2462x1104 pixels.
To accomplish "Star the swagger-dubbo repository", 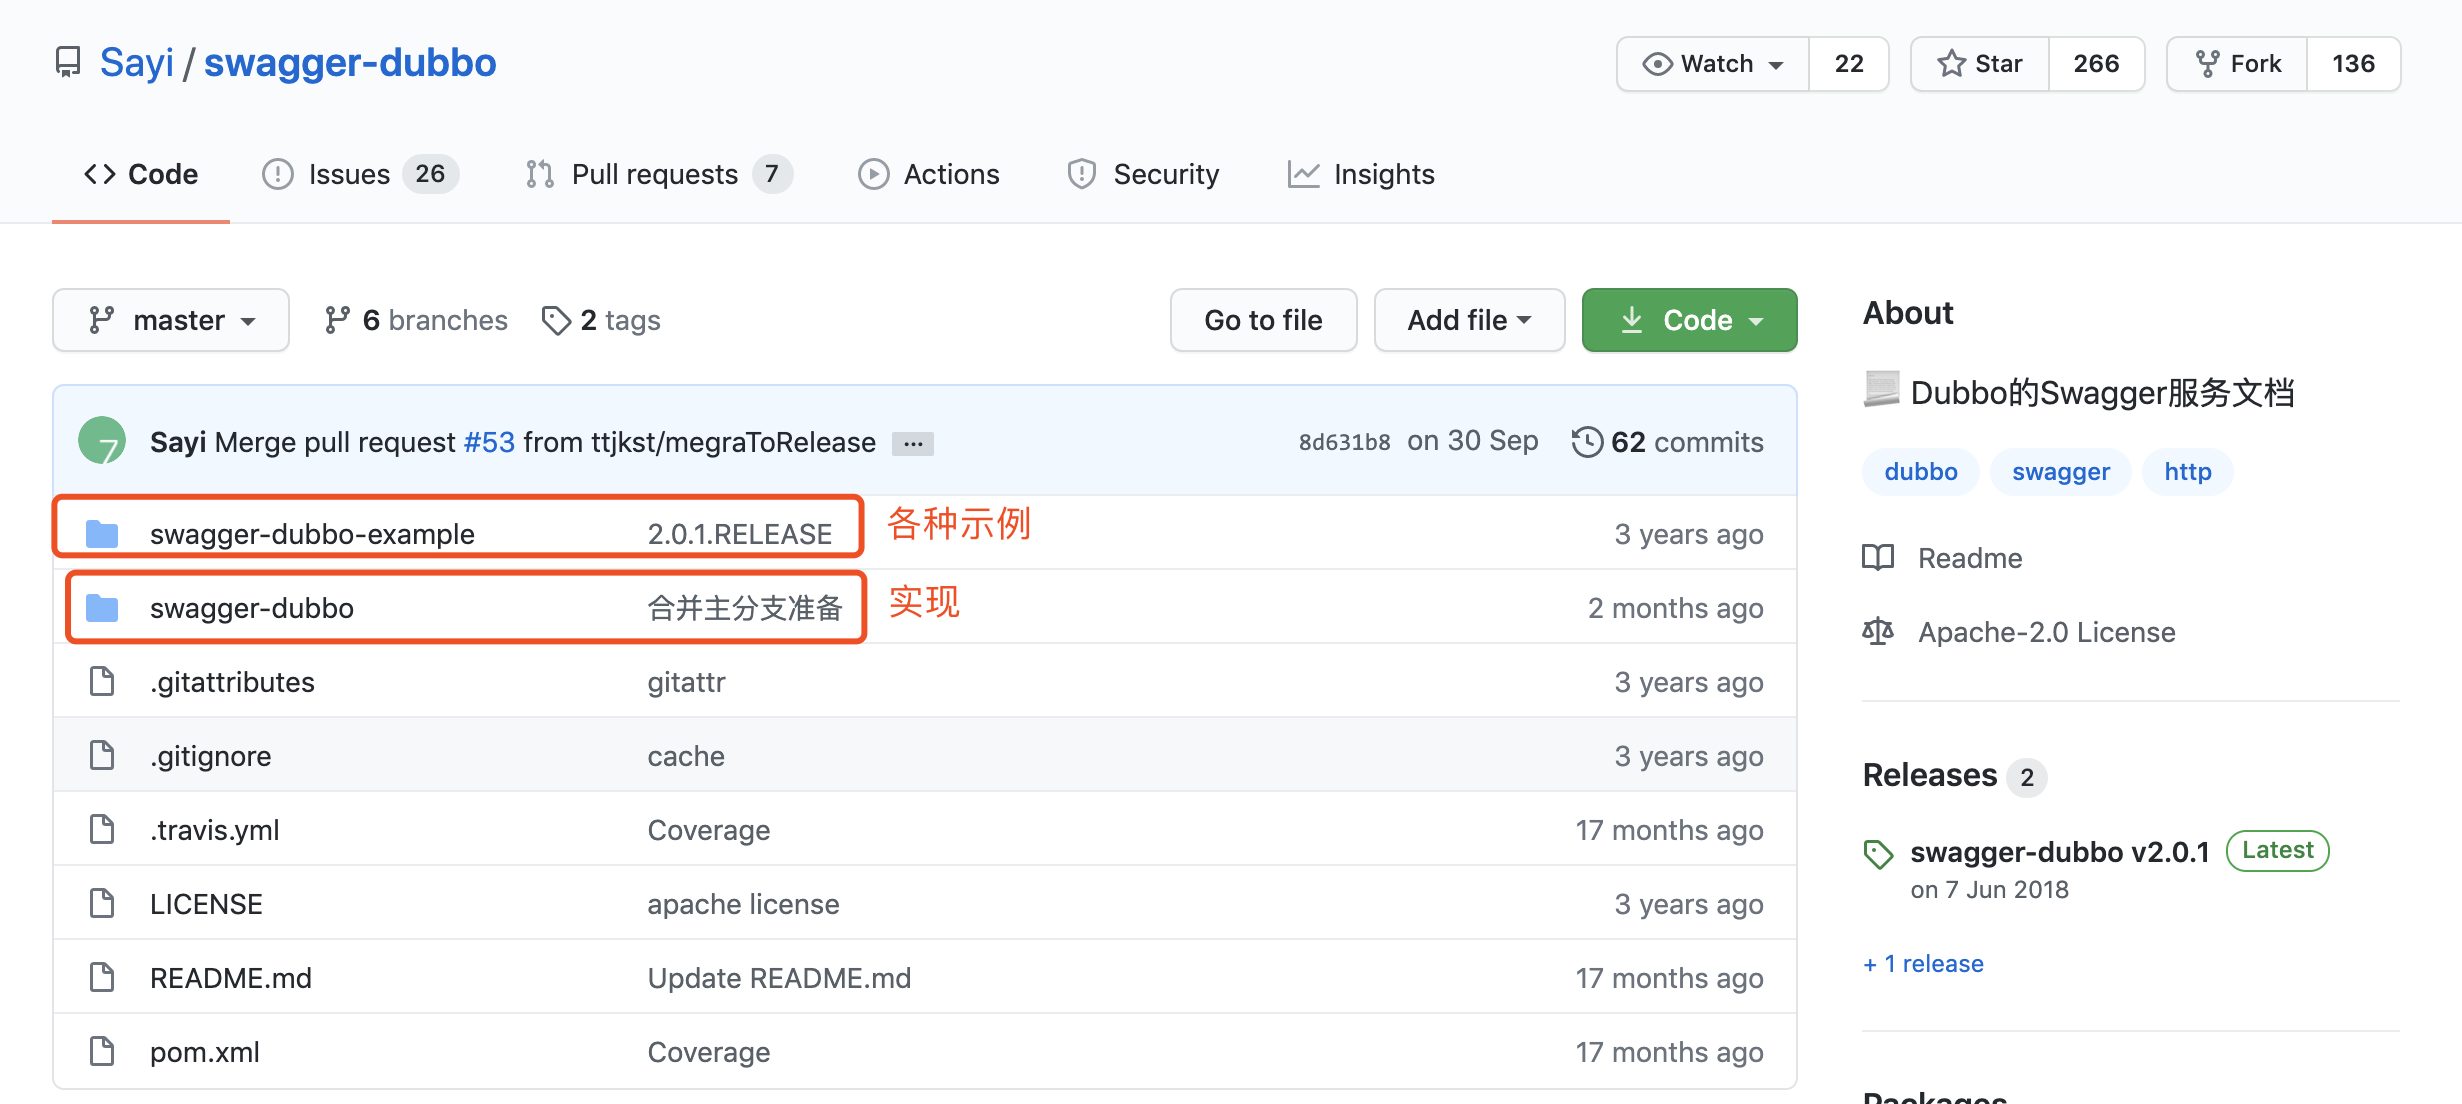I will pyautogui.click(x=1980, y=64).
